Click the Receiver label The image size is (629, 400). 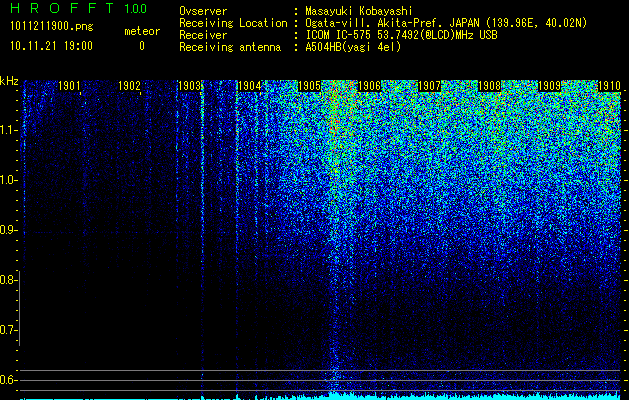203,35
